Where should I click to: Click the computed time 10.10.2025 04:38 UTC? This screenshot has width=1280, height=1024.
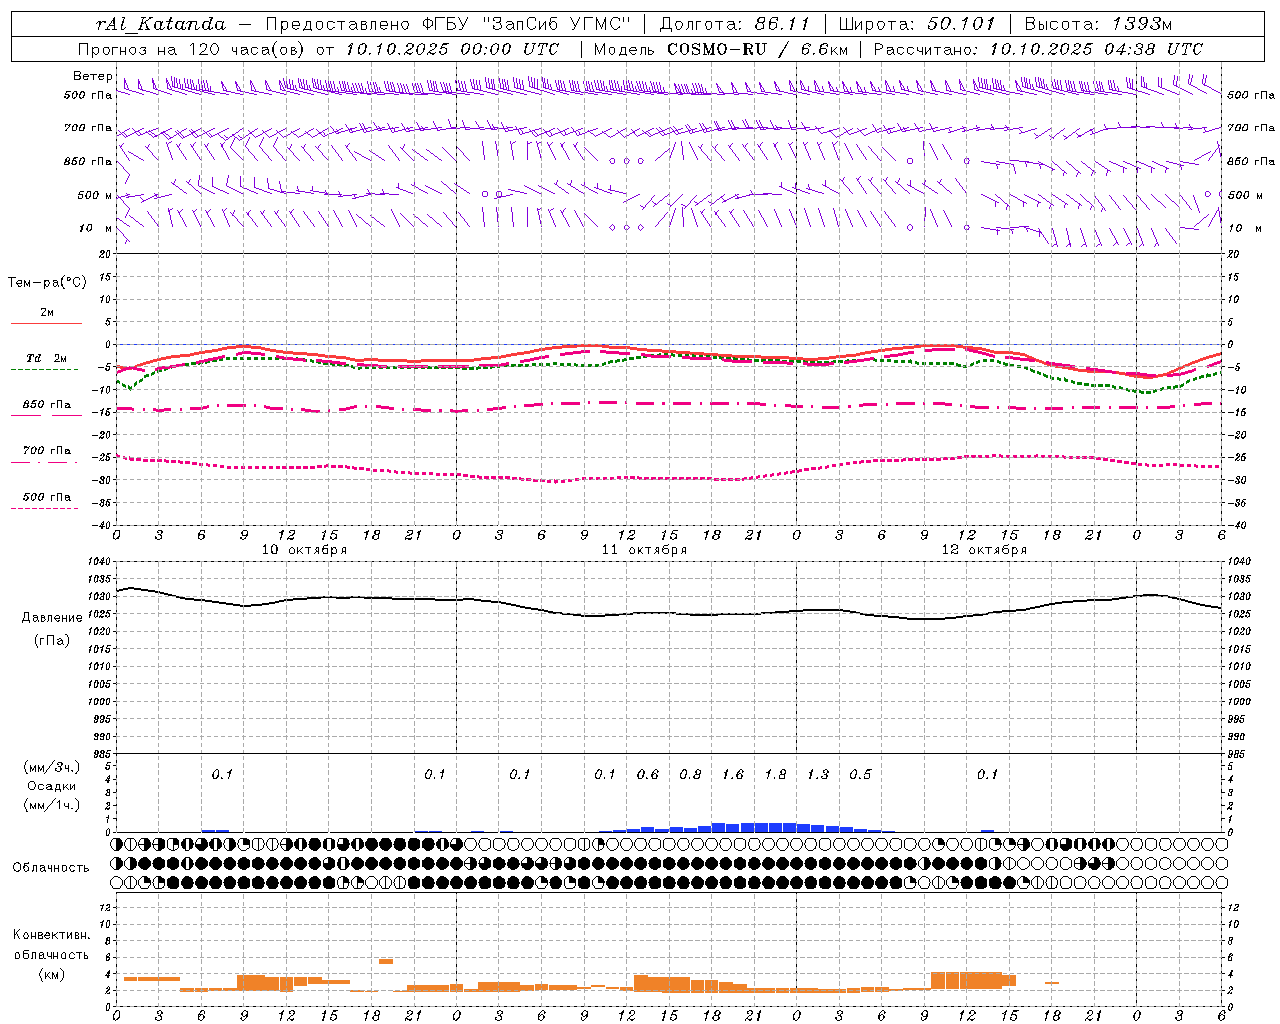1096,49
